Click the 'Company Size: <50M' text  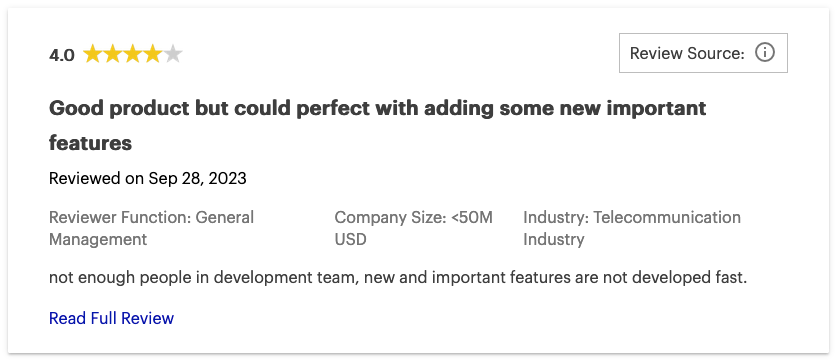tap(414, 217)
